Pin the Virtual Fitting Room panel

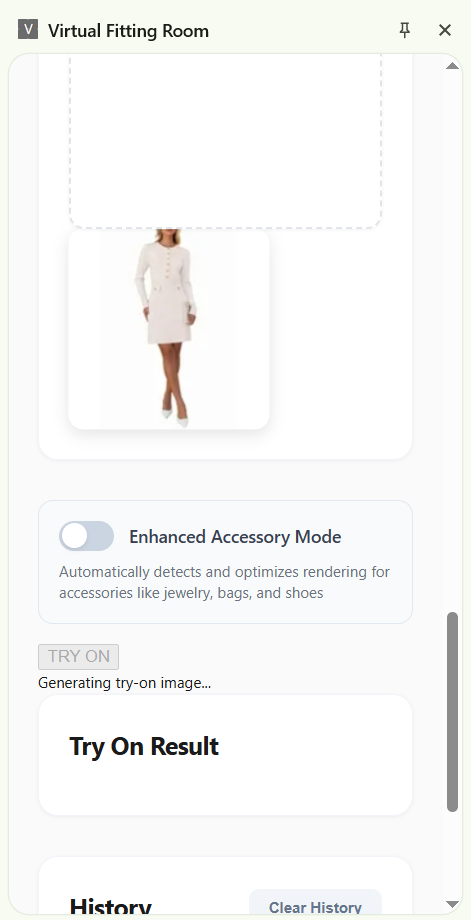(x=405, y=30)
